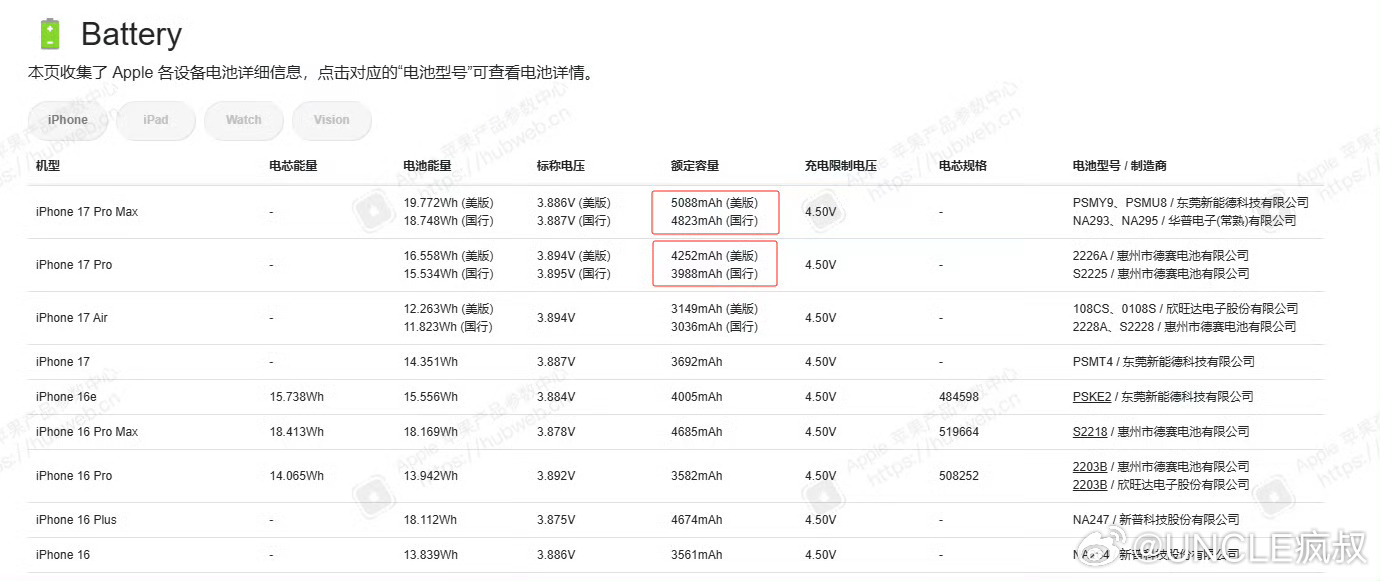Viewport: 1380px width, 581px height.
Task: Select the iPhone 16 Pro Max row name
Action: click(87, 432)
